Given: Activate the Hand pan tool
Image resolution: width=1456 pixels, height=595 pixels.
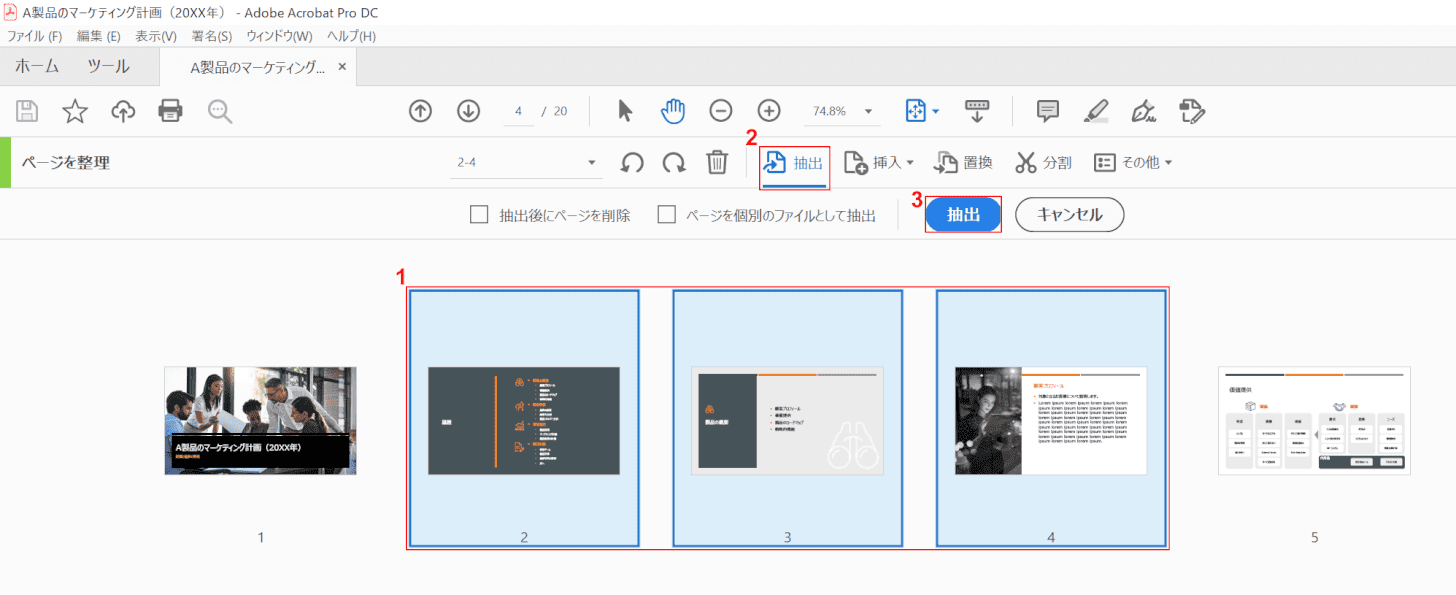Looking at the screenshot, I should coord(674,111).
